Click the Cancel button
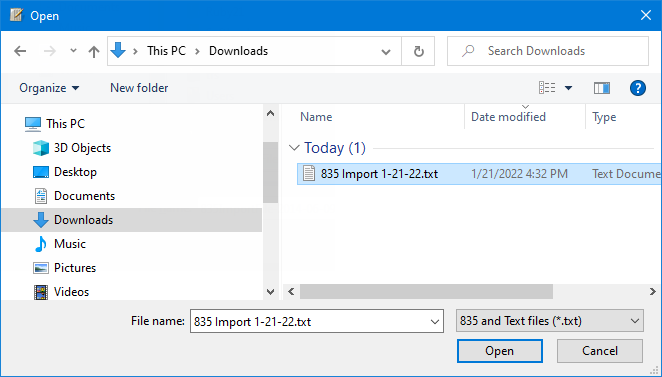Image resolution: width=662 pixels, height=377 pixels. click(x=600, y=351)
